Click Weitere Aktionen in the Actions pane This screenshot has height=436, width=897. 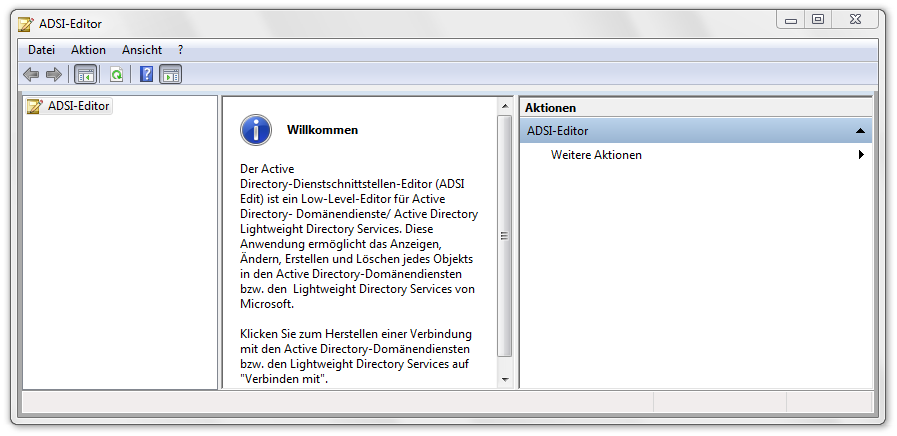pos(596,155)
